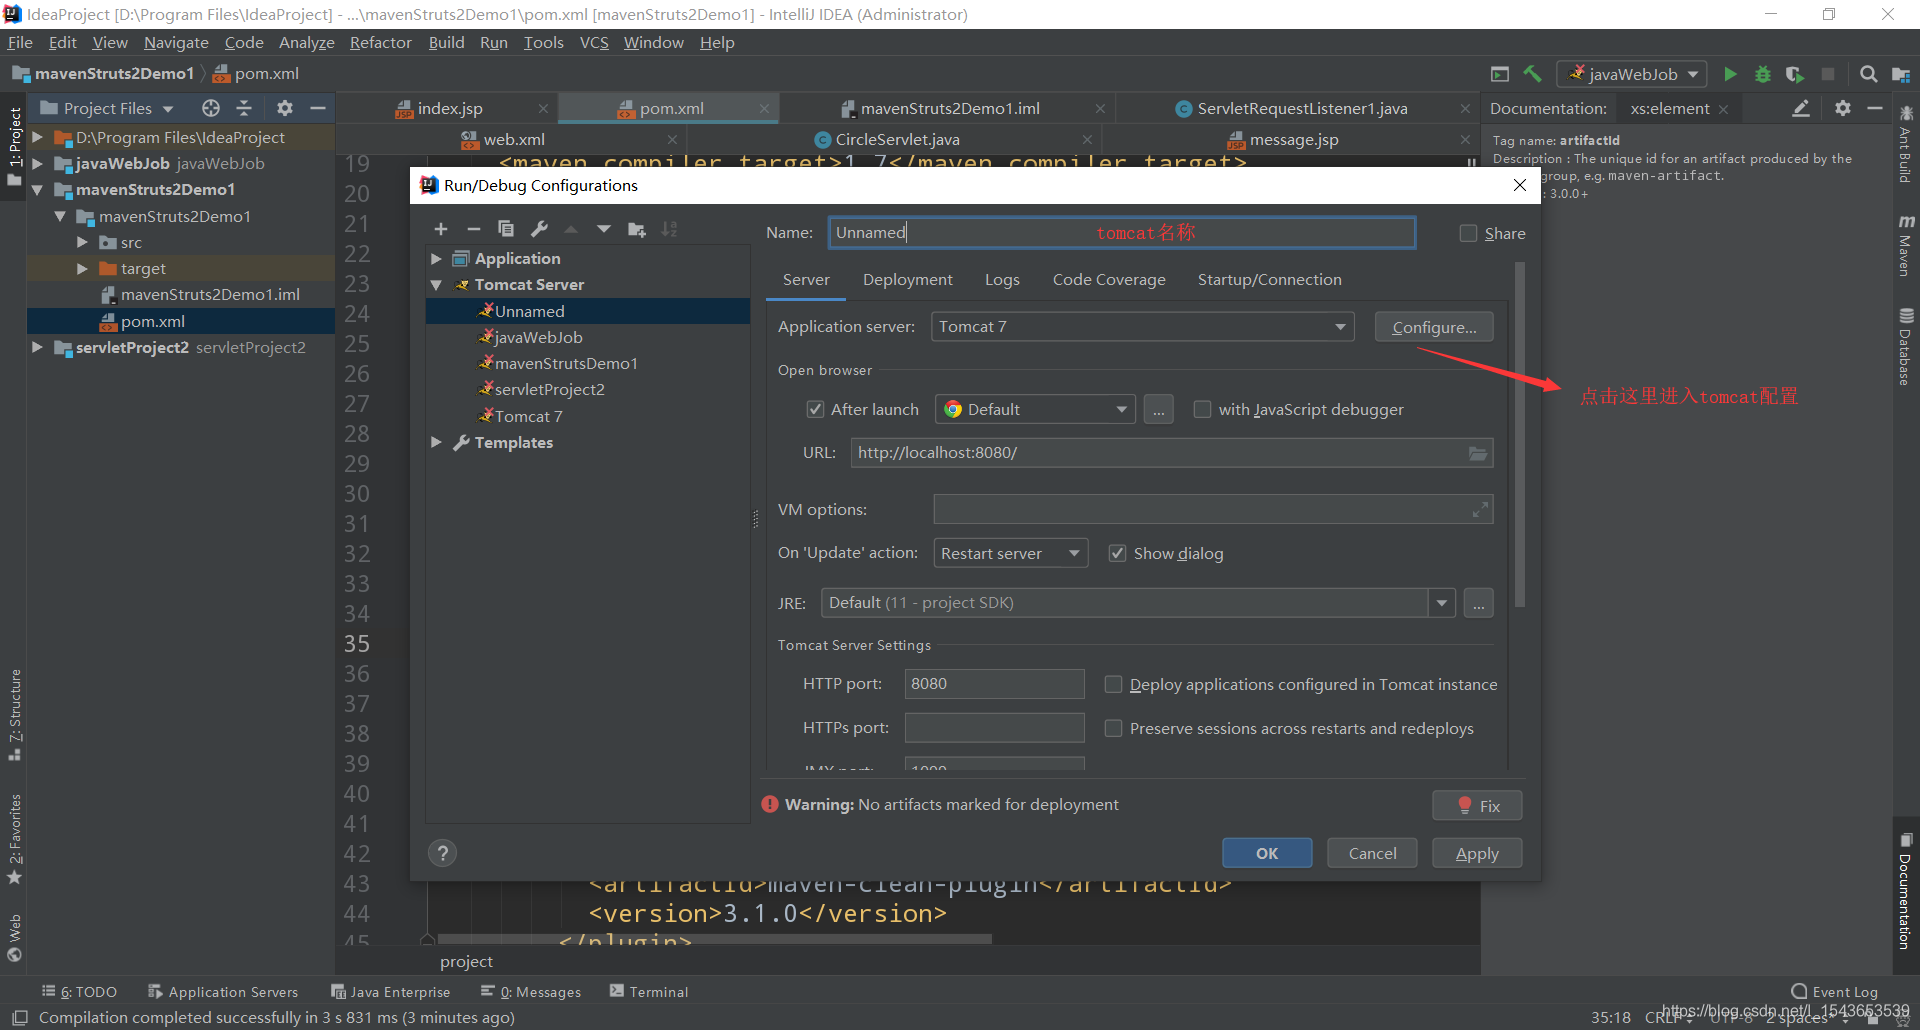Click the Name input field
1920x1030 pixels.
1122,233
